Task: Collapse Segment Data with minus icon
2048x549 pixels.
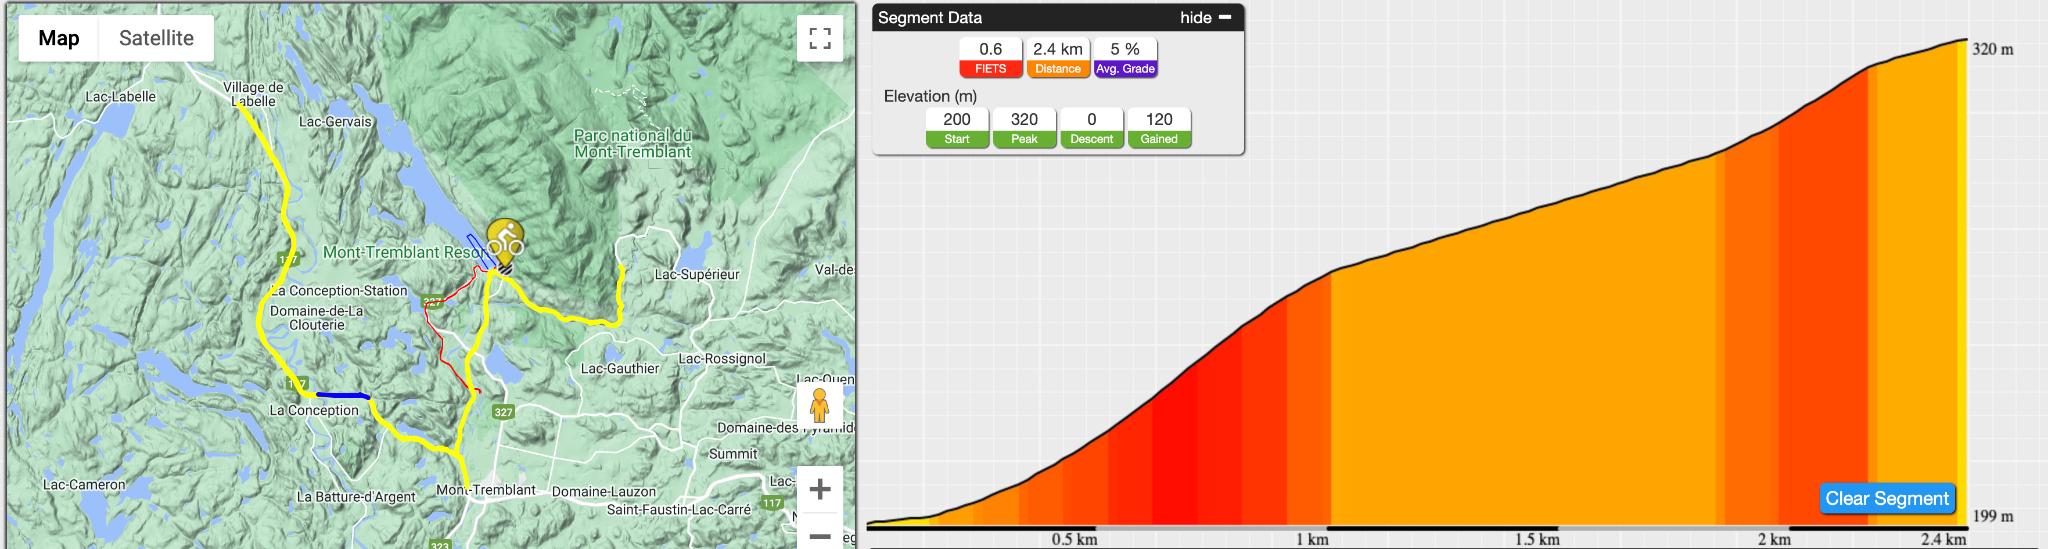Action: [x=1225, y=17]
